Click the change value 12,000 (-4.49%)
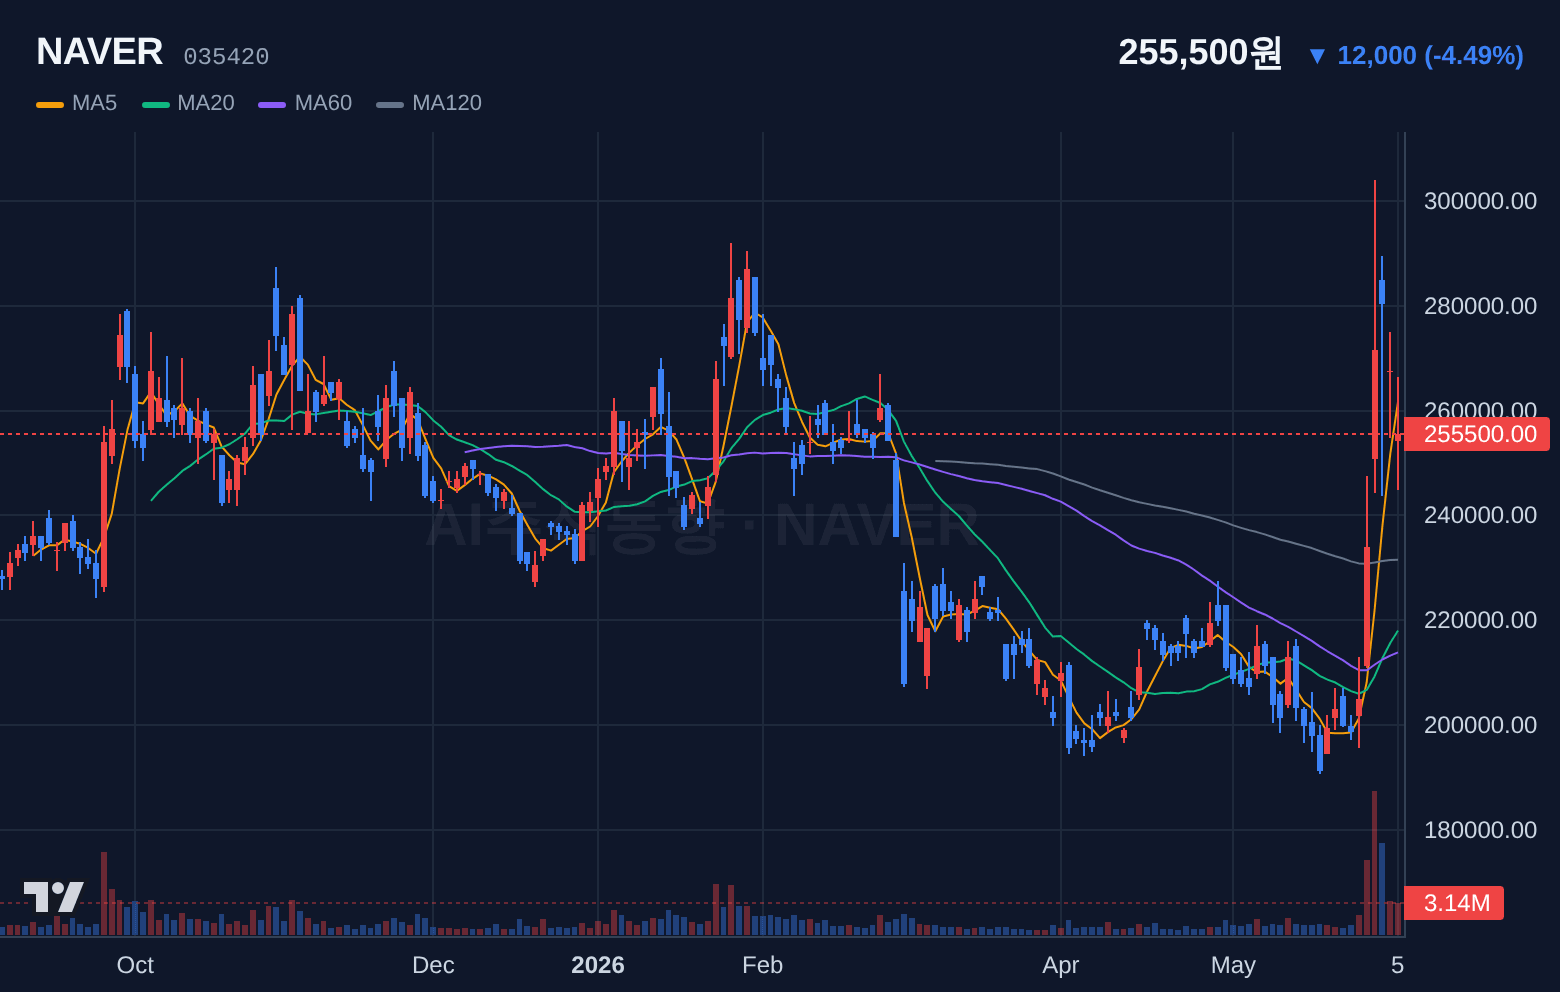Viewport: 1560px width, 992px height. point(1430,55)
